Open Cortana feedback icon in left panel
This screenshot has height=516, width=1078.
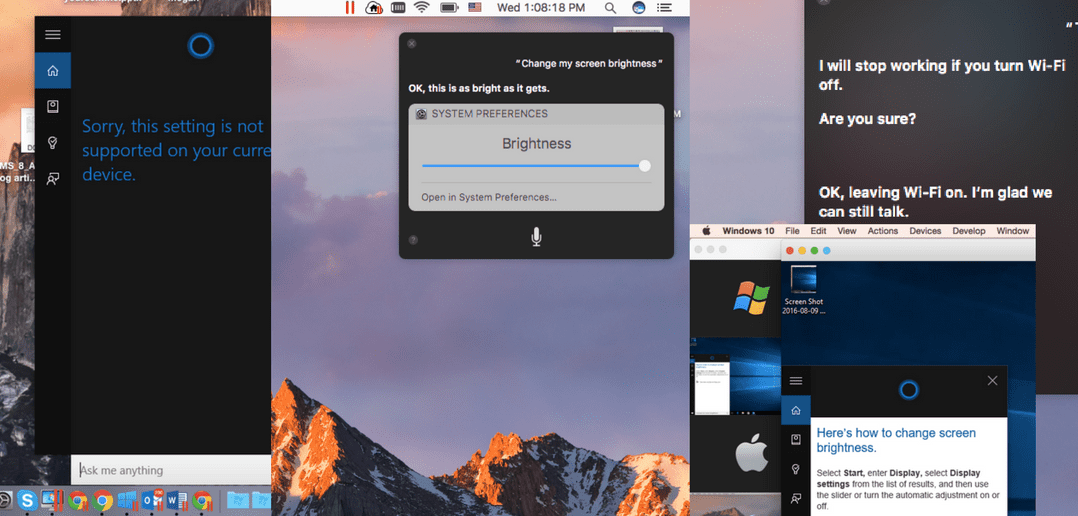click(52, 179)
